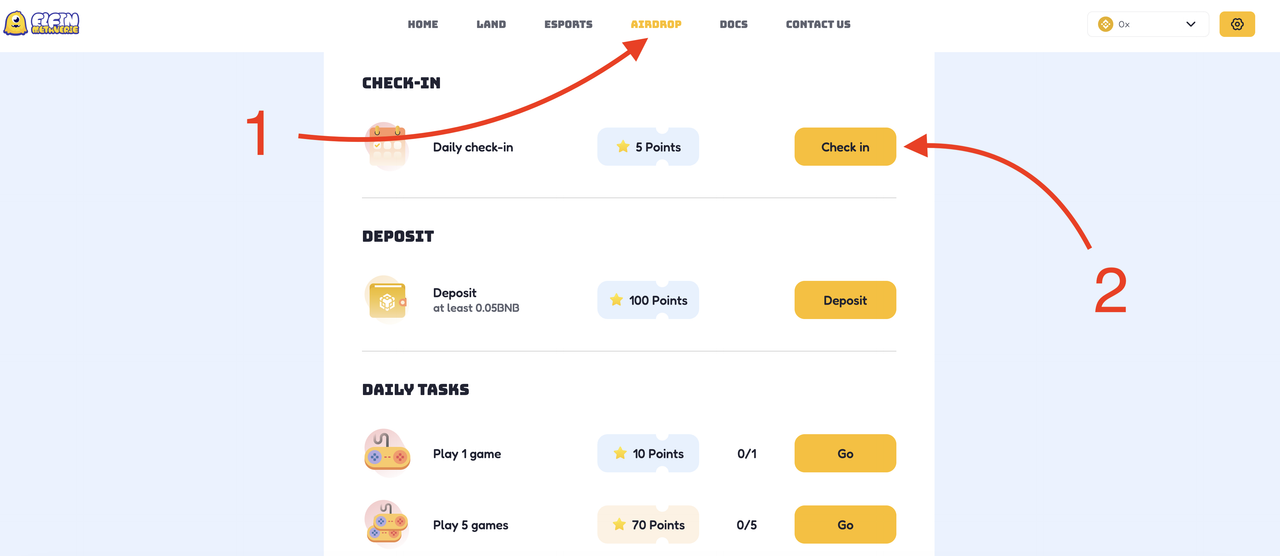Image resolution: width=1280 pixels, height=556 pixels.
Task: Select the Airdrop tab
Action: pos(656,24)
